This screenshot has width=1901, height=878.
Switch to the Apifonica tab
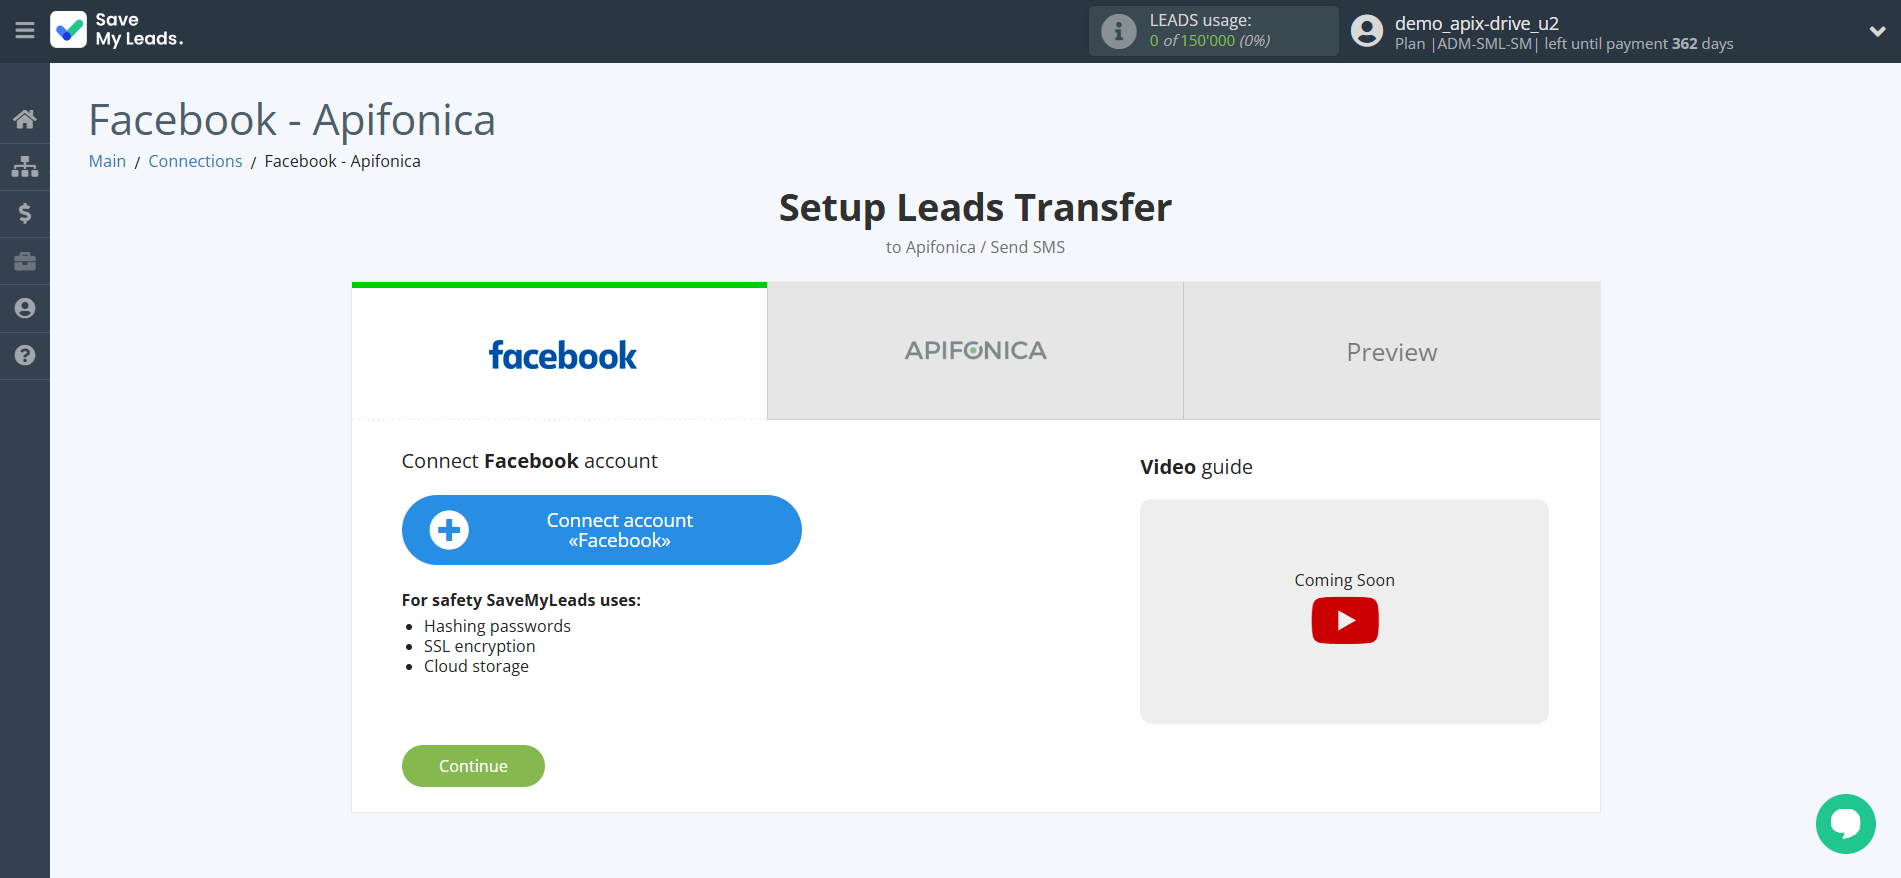click(975, 351)
